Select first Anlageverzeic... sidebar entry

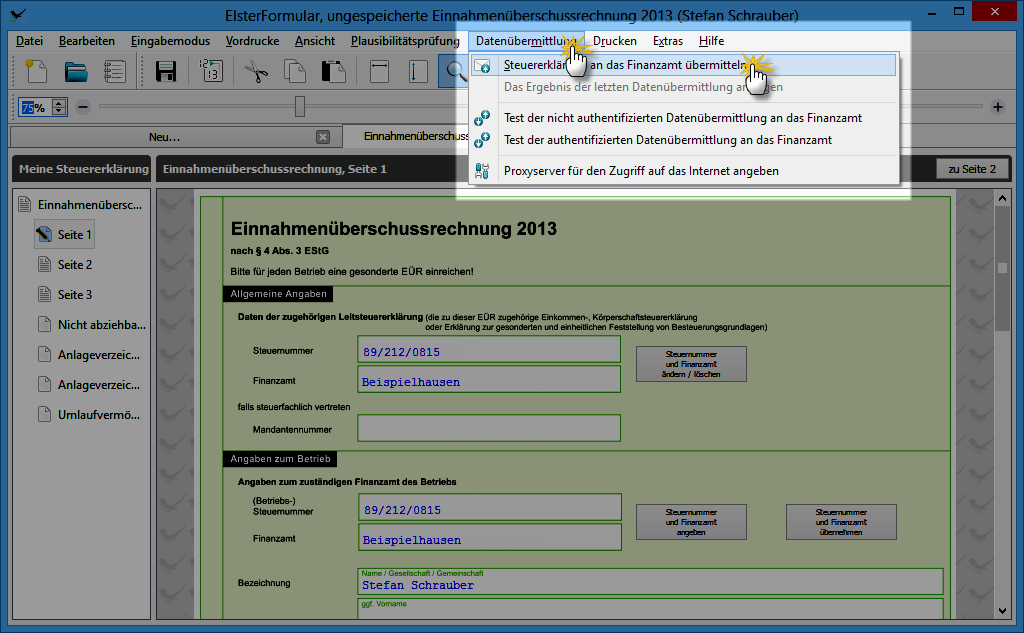point(89,355)
